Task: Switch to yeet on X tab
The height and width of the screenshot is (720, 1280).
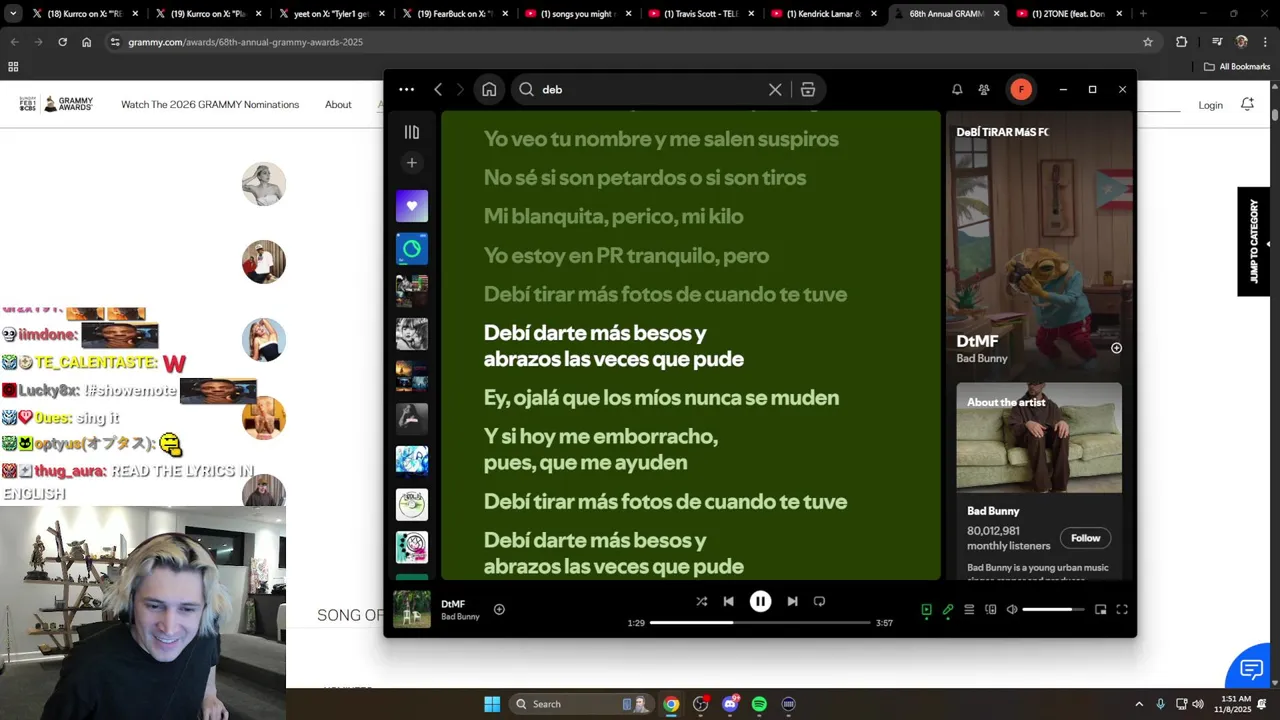Action: click(329, 14)
